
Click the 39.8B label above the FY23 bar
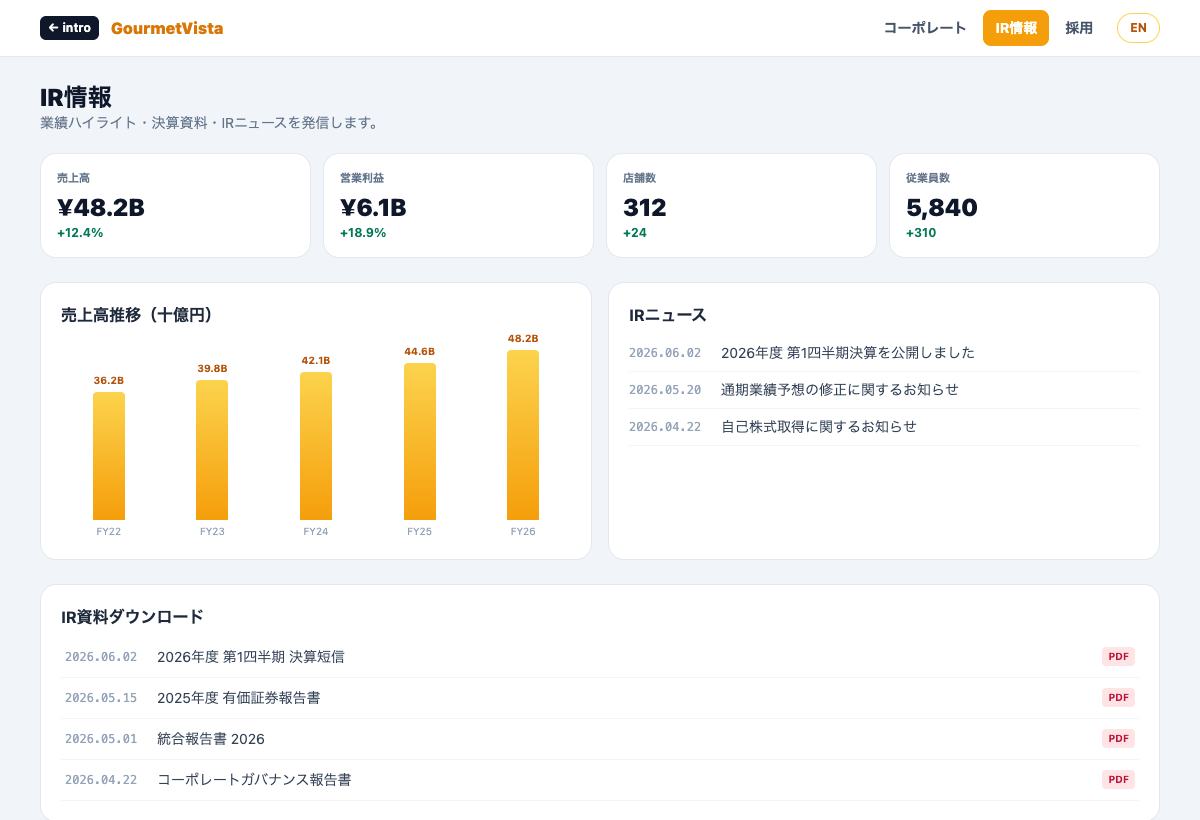(x=212, y=369)
